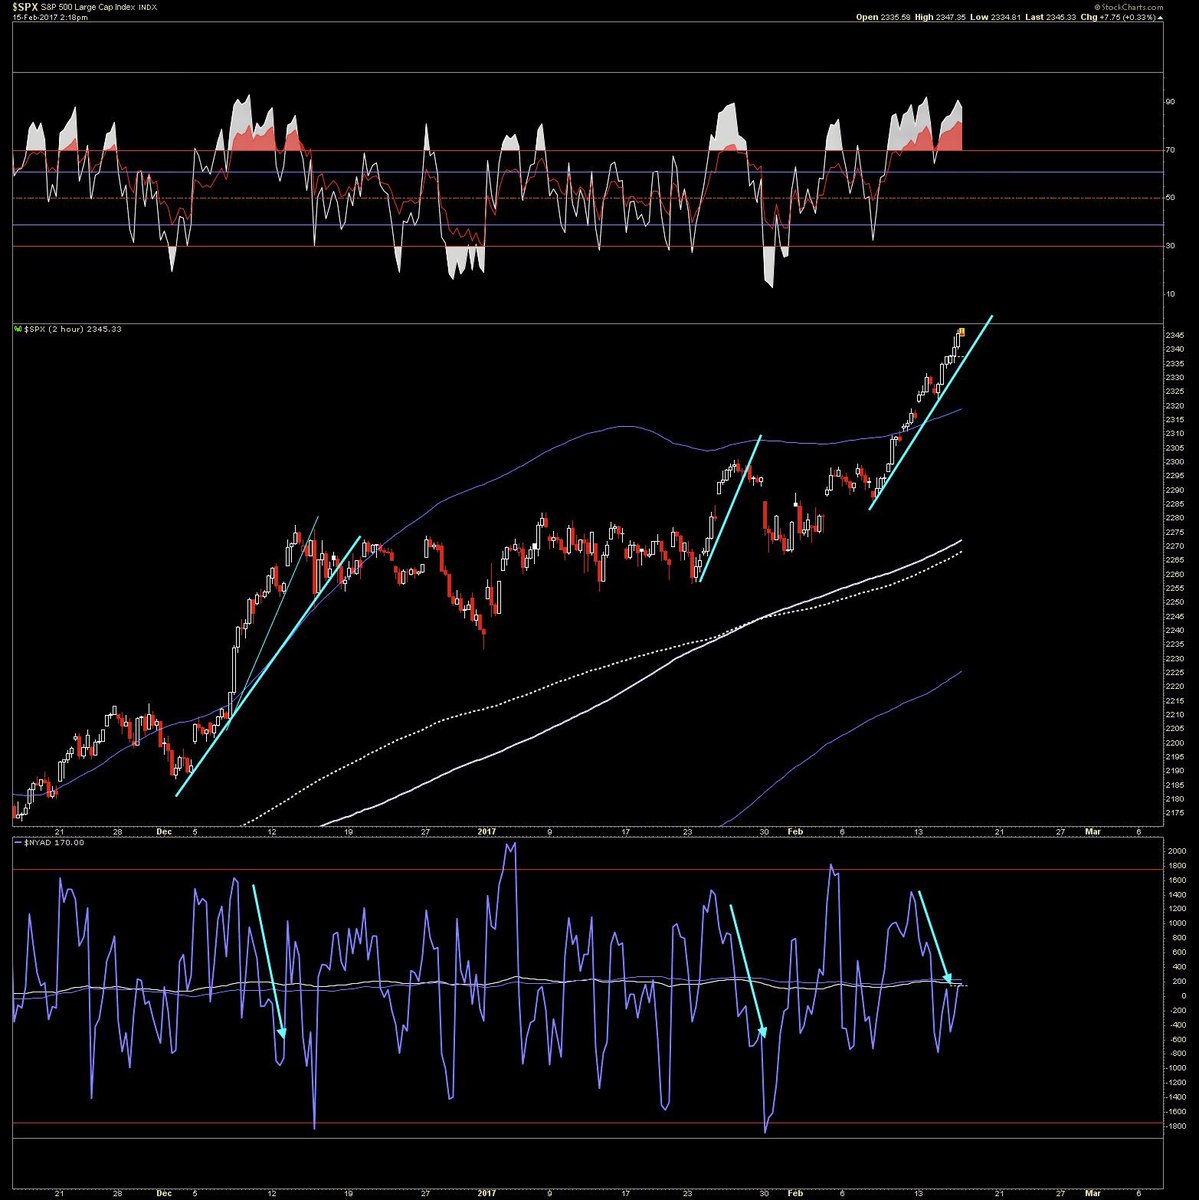Expand the Feb label on the middle chart axis
Image resolution: width=1199 pixels, height=1200 pixels.
(x=795, y=830)
